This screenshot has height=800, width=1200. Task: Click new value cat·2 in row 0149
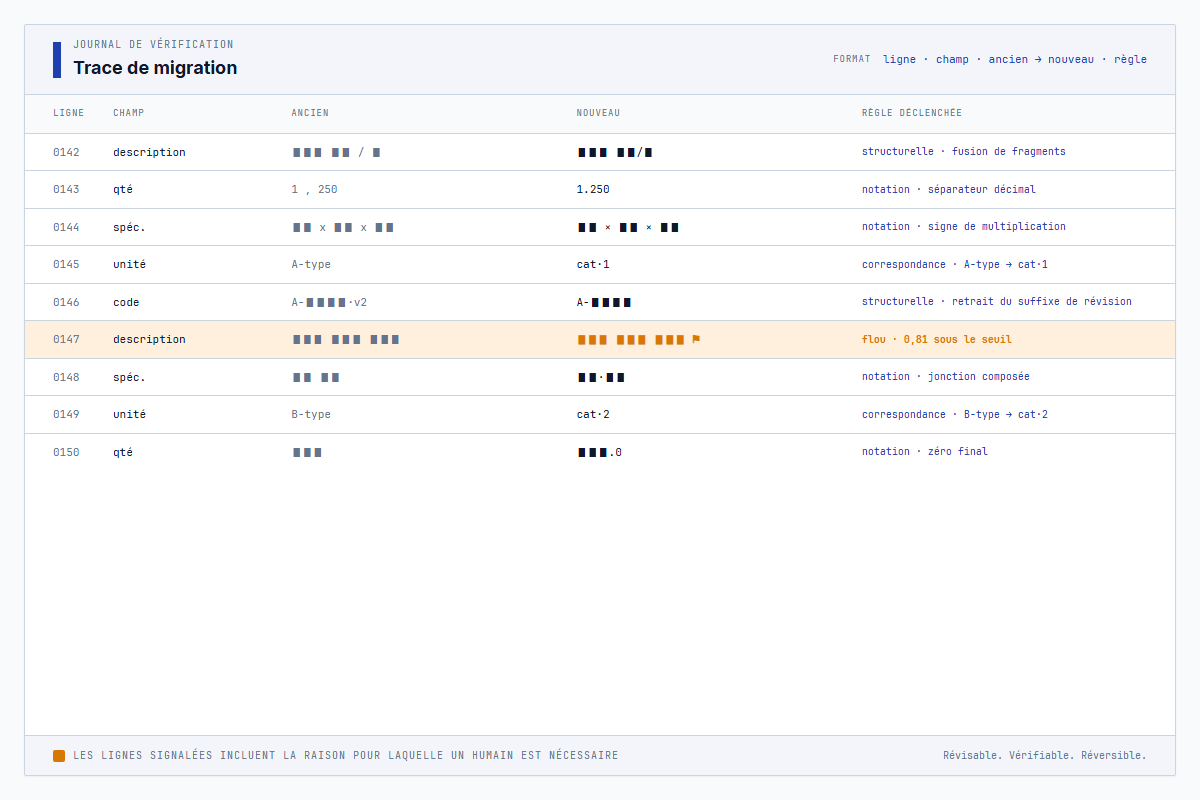pyautogui.click(x=593, y=414)
